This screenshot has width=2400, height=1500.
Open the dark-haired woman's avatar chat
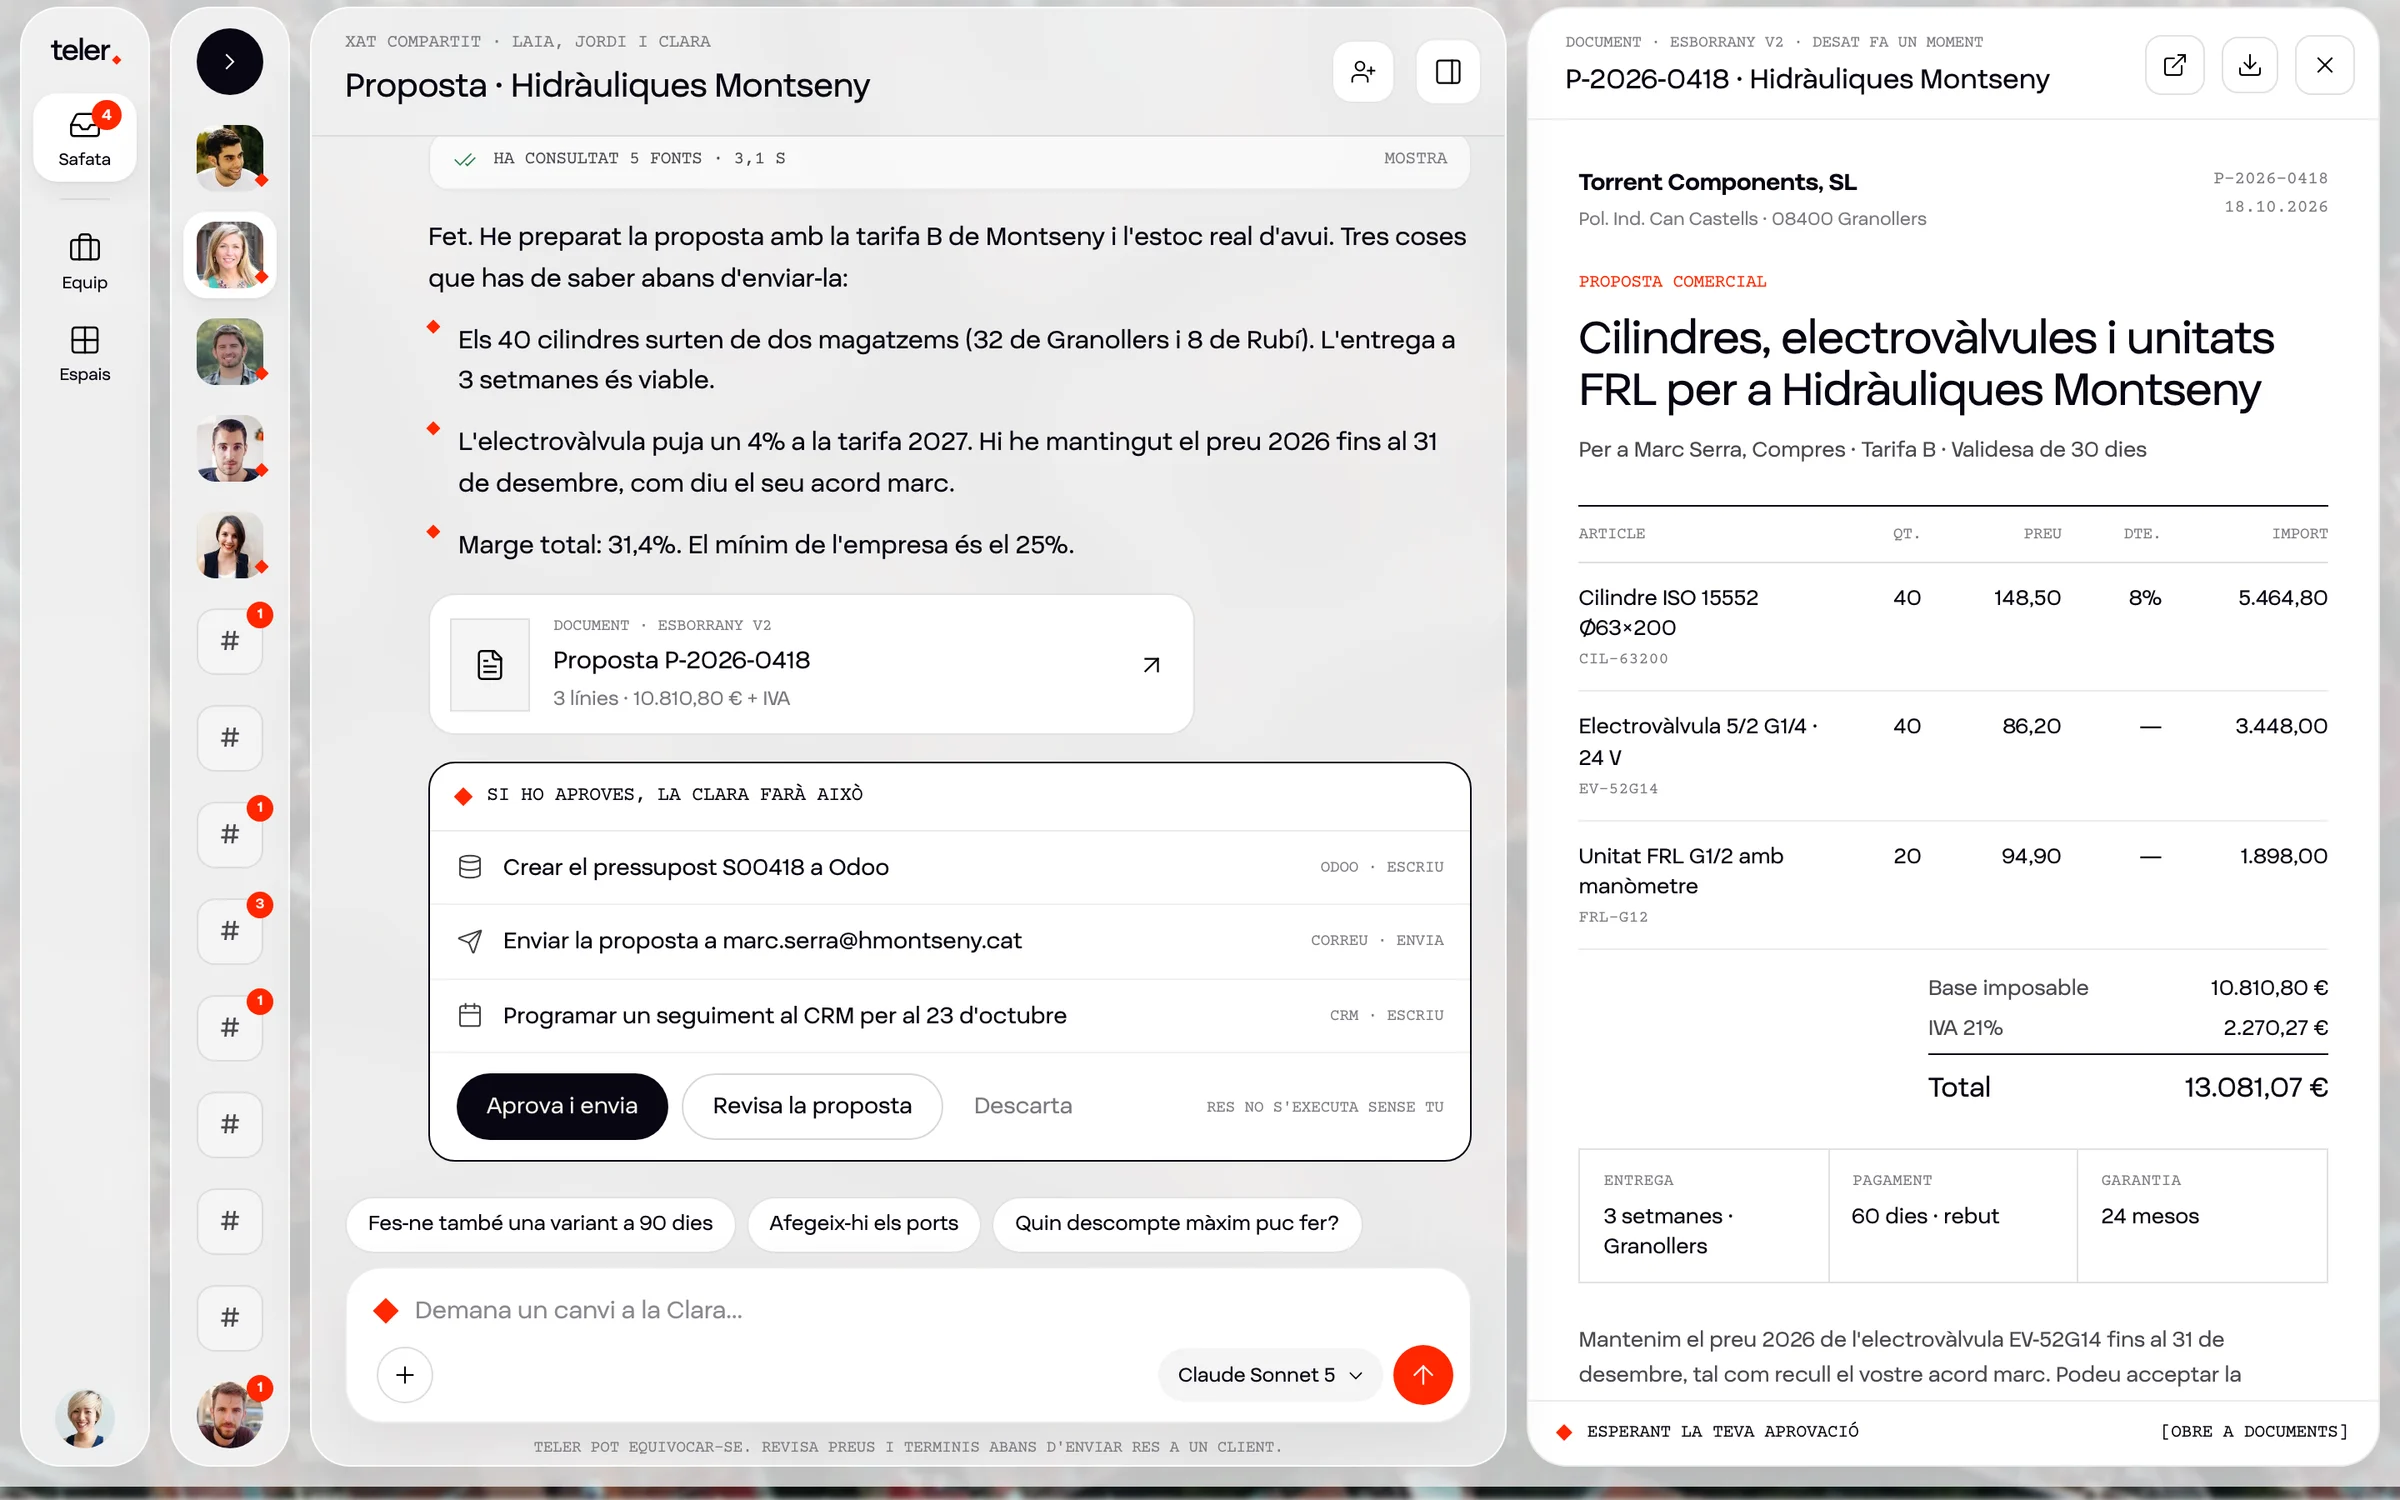(230, 545)
